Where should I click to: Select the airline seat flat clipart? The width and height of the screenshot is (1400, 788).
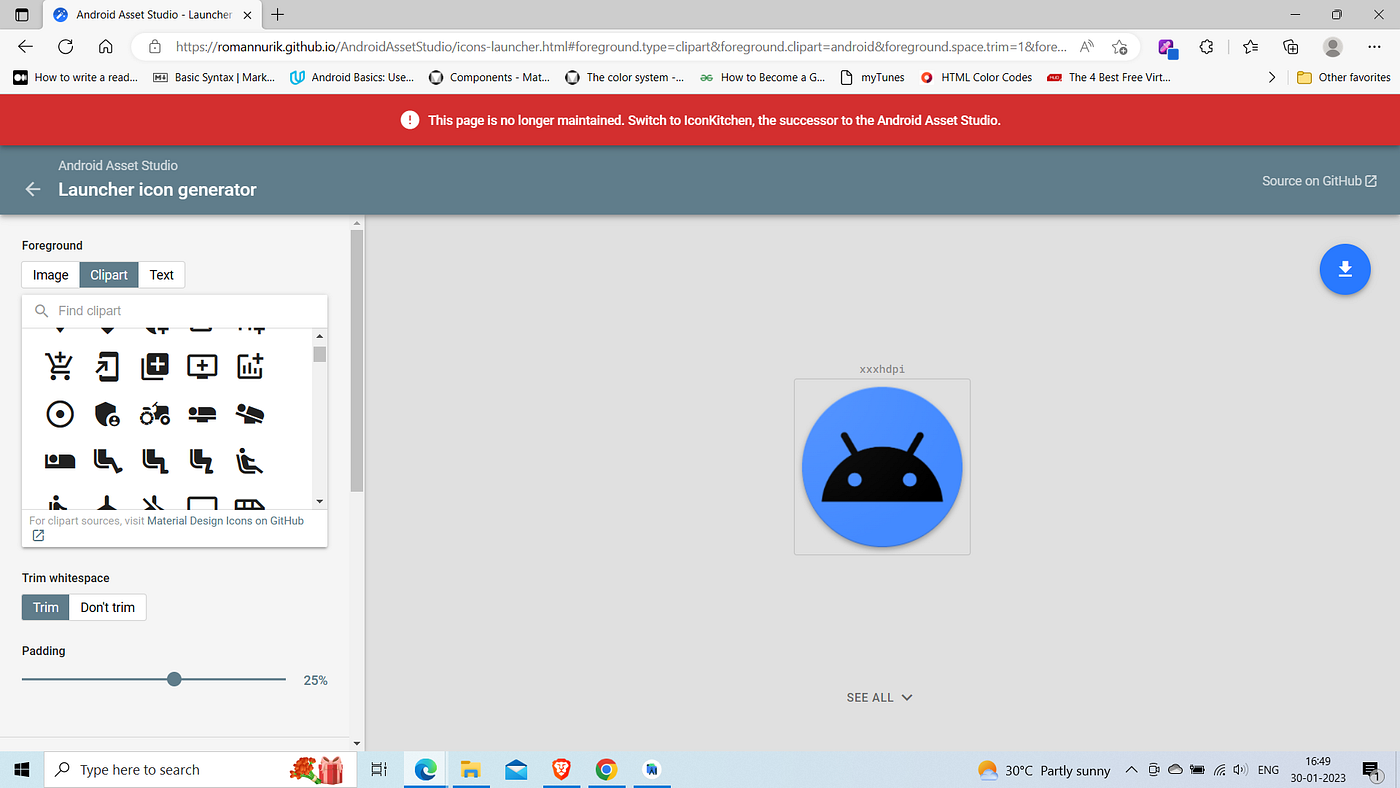coord(202,414)
